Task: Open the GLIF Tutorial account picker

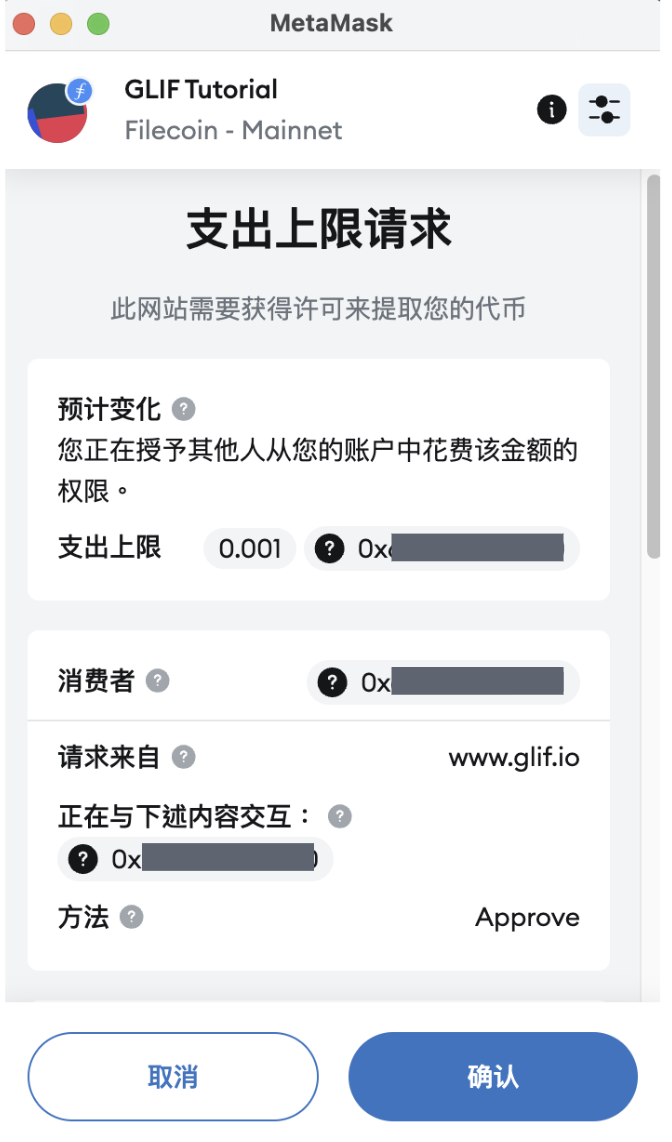Action: click(201, 89)
